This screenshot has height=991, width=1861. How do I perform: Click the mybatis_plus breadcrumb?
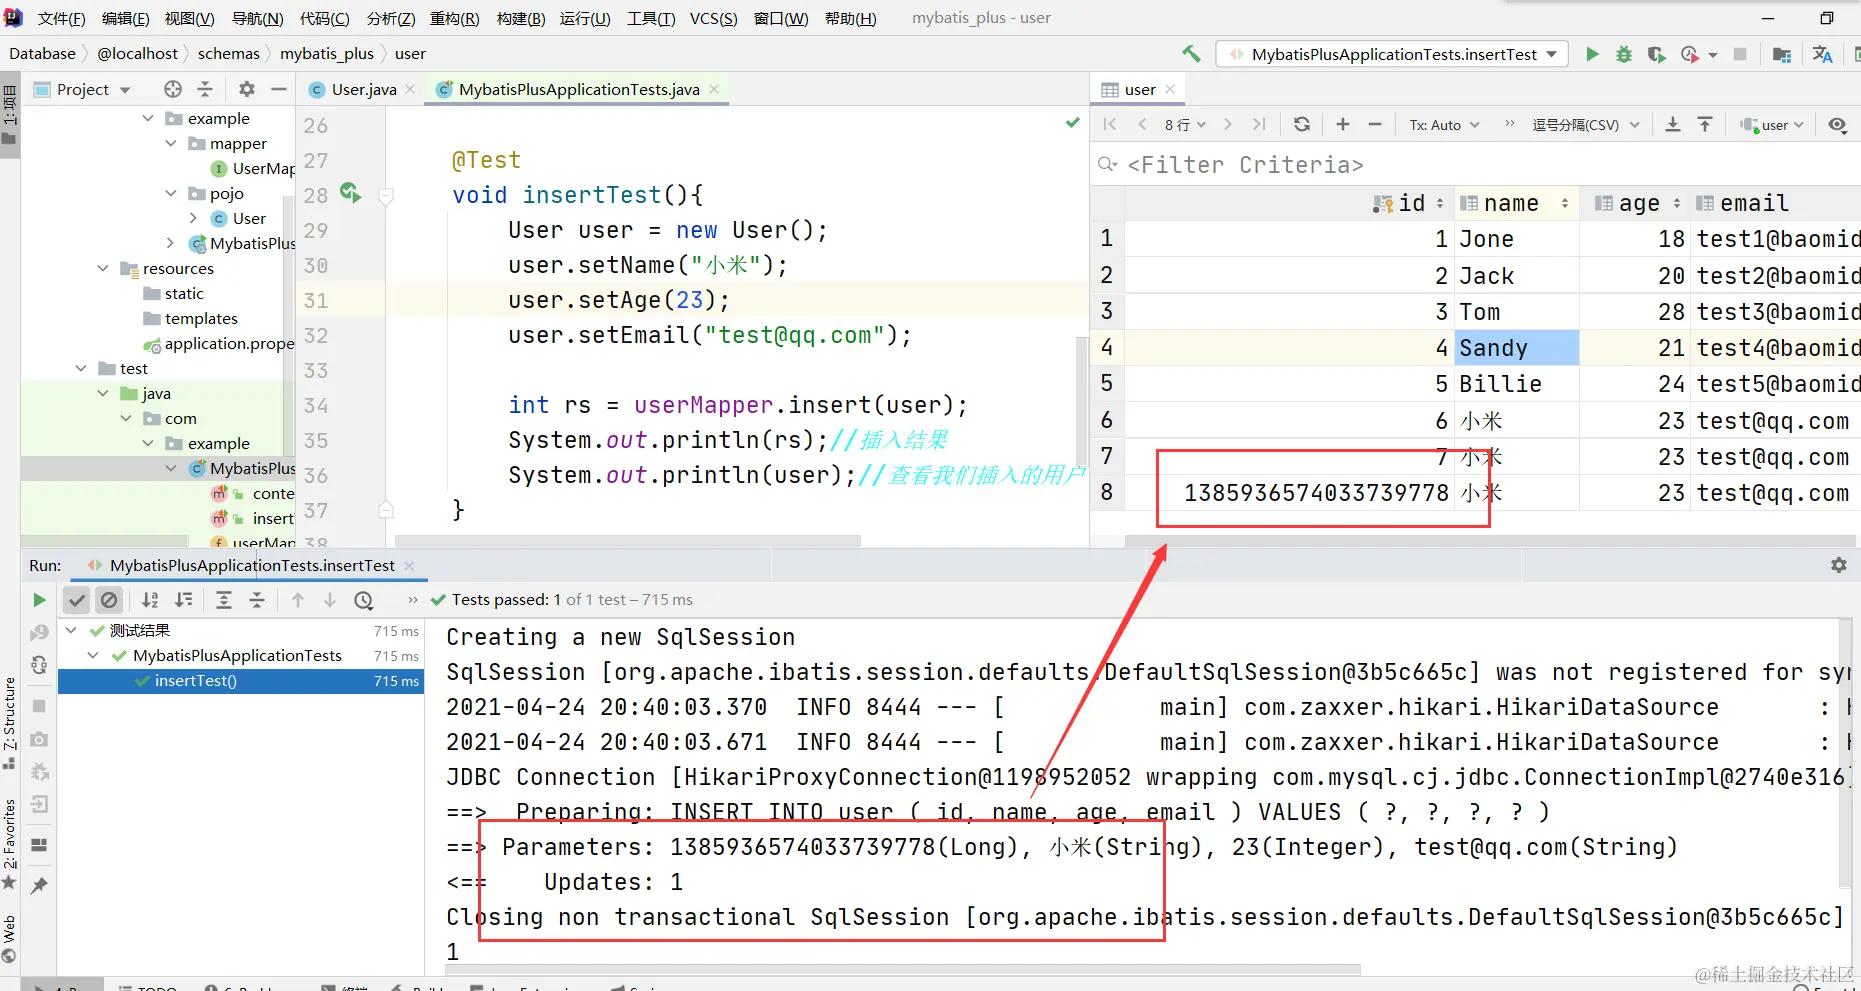click(x=327, y=53)
